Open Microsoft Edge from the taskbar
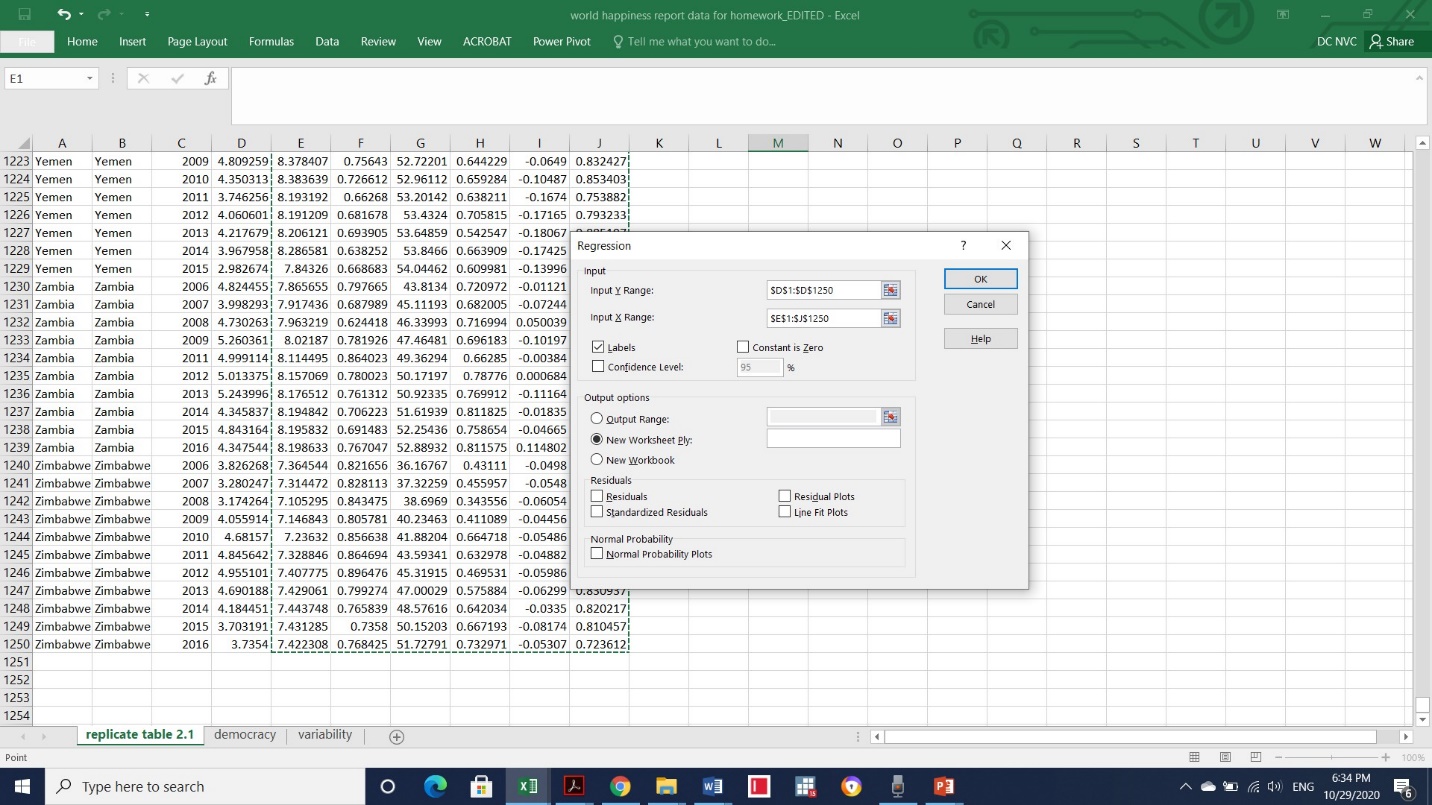The height and width of the screenshot is (805, 1432). [x=435, y=787]
